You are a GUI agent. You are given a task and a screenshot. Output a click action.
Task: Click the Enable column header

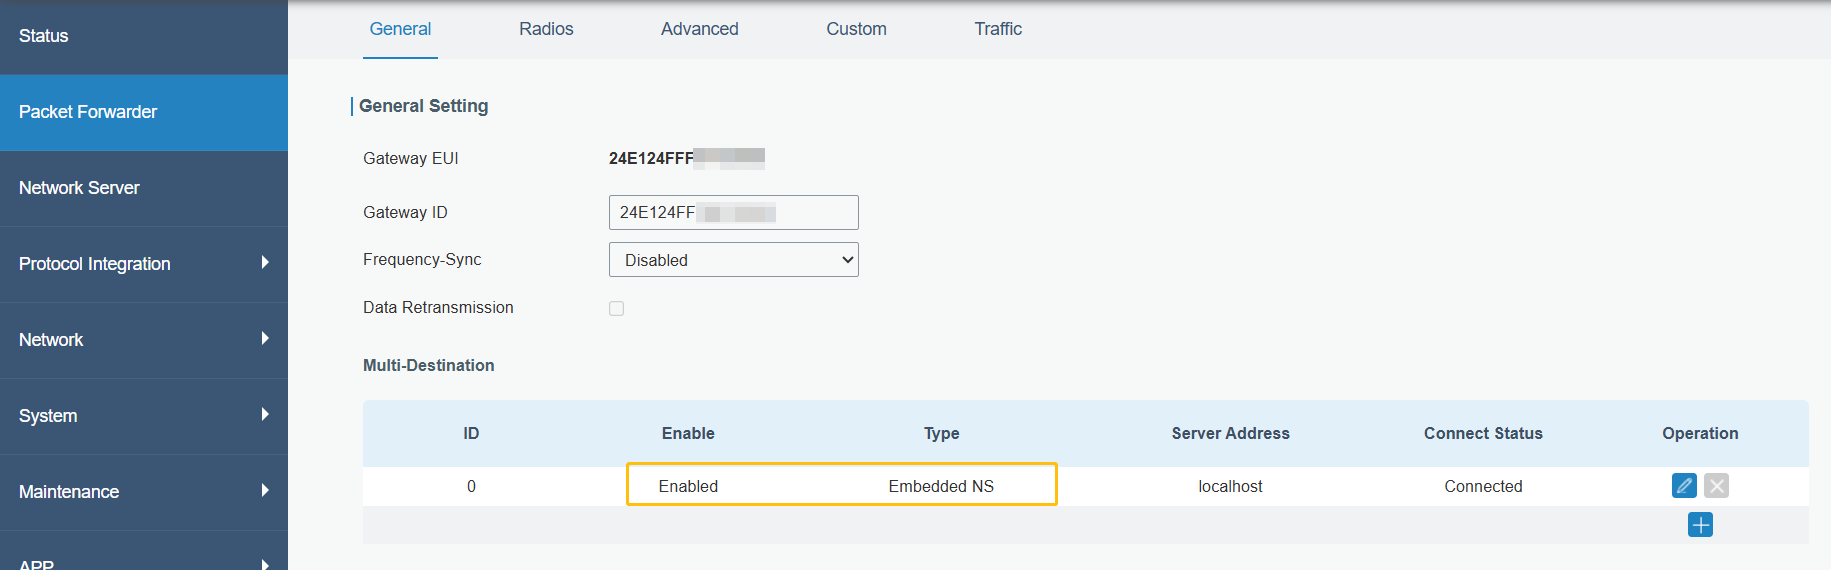pos(688,433)
